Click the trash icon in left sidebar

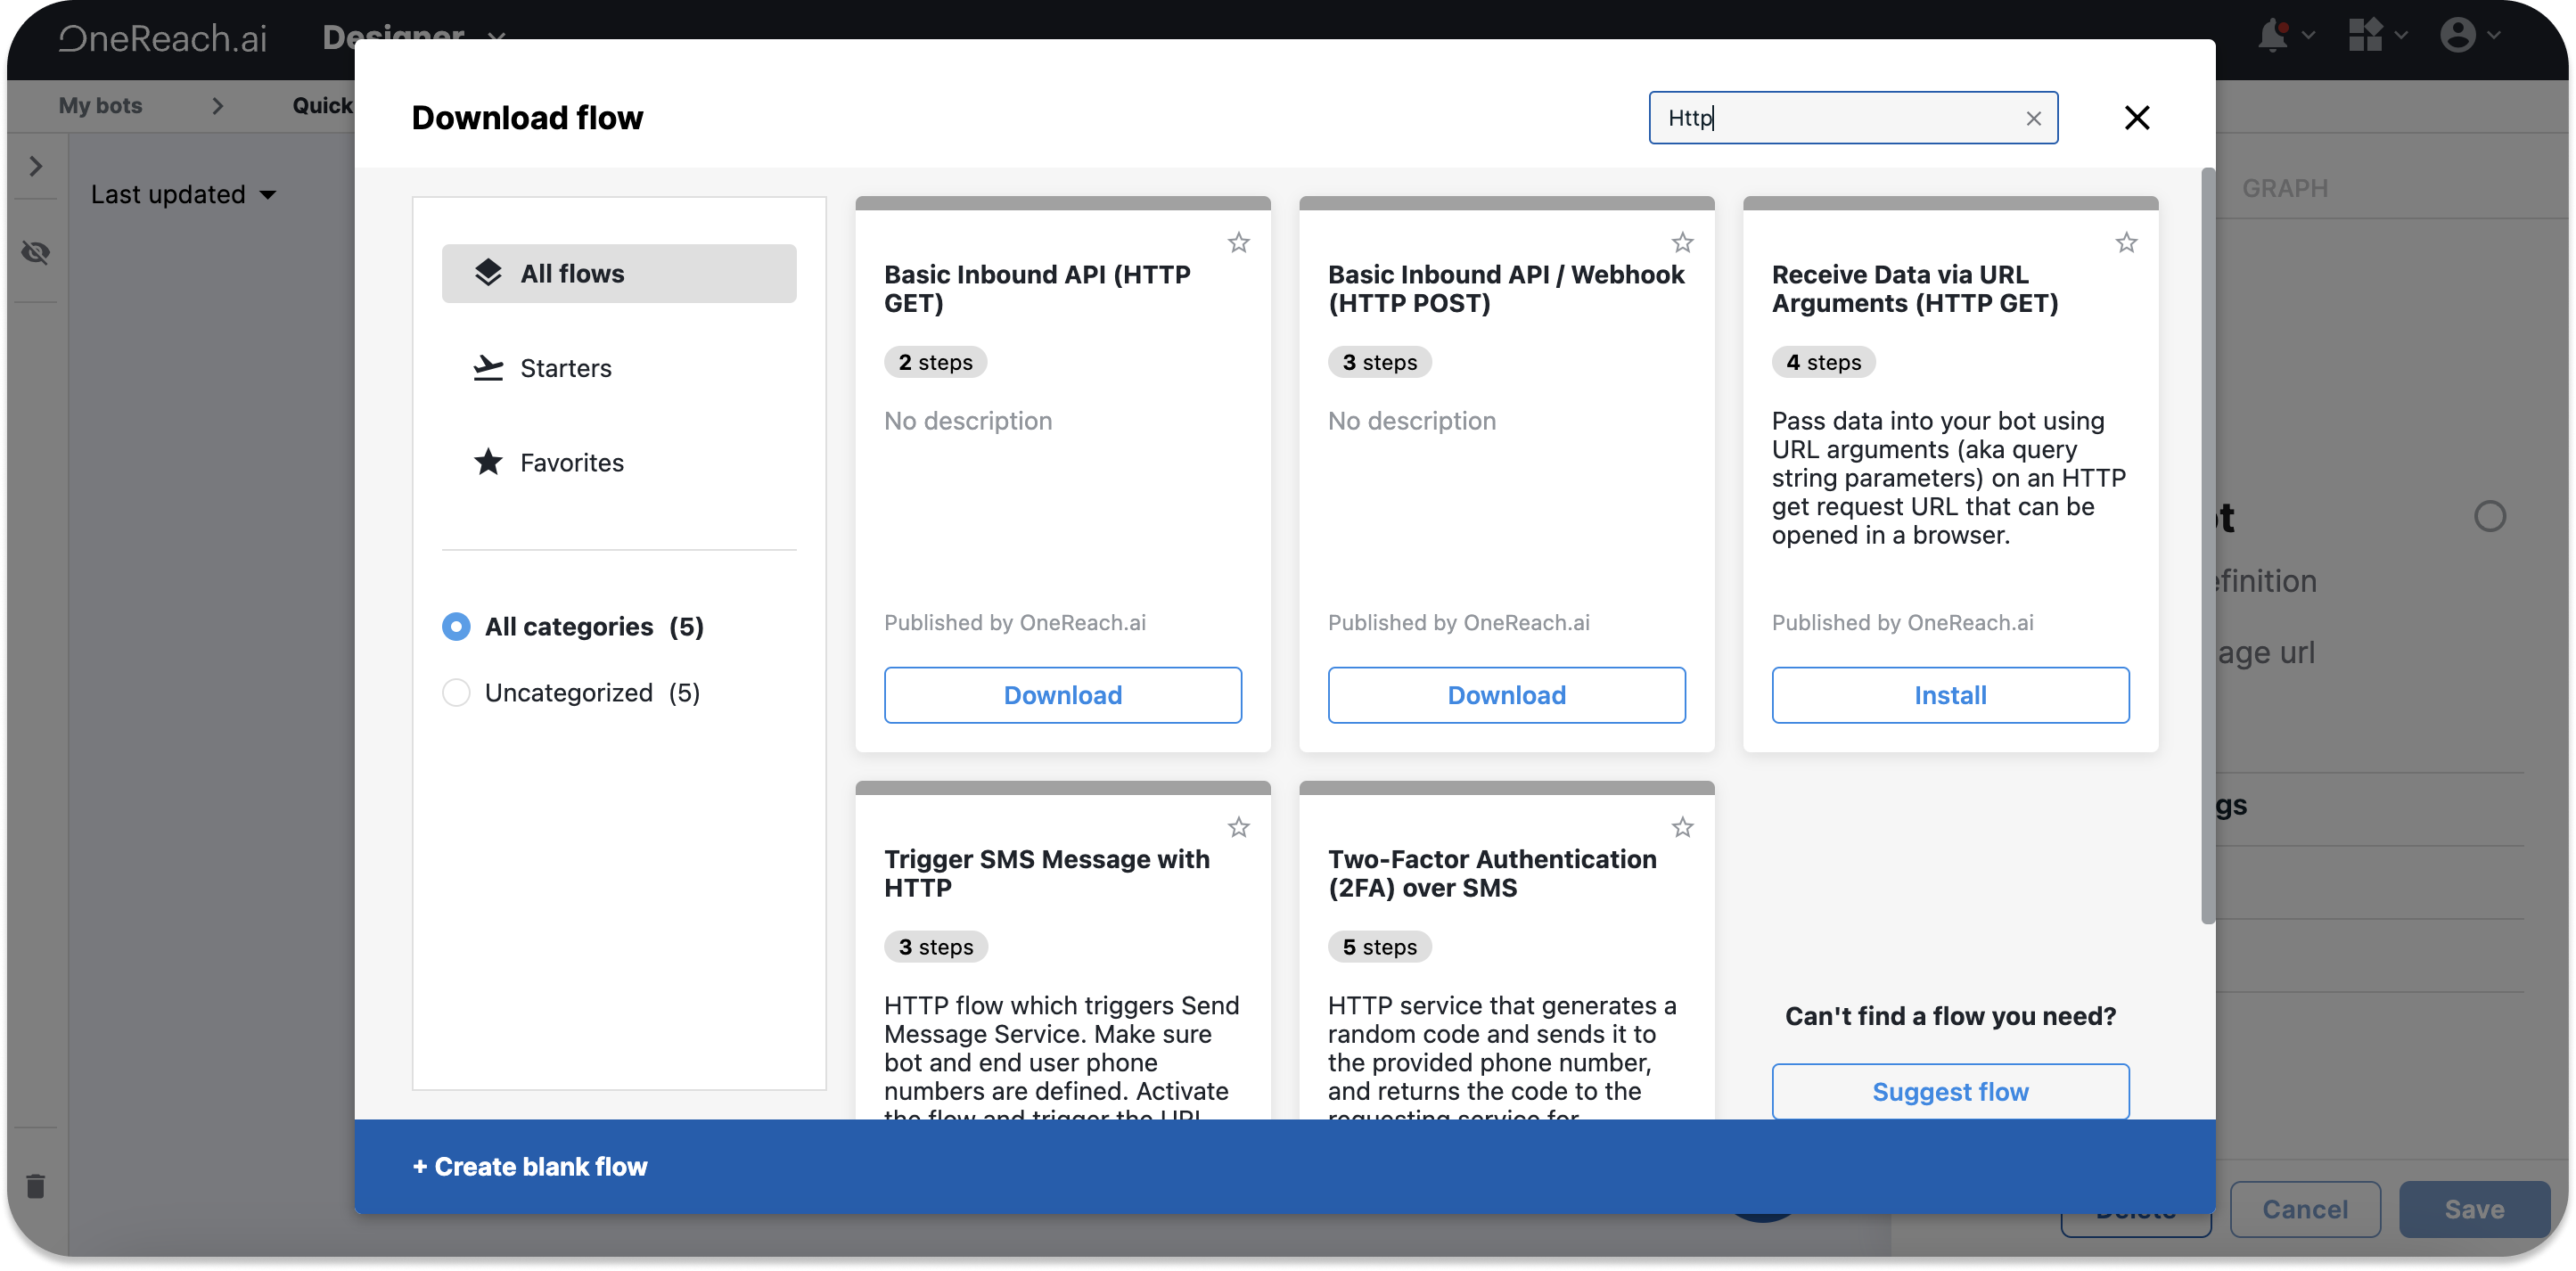point(36,1186)
